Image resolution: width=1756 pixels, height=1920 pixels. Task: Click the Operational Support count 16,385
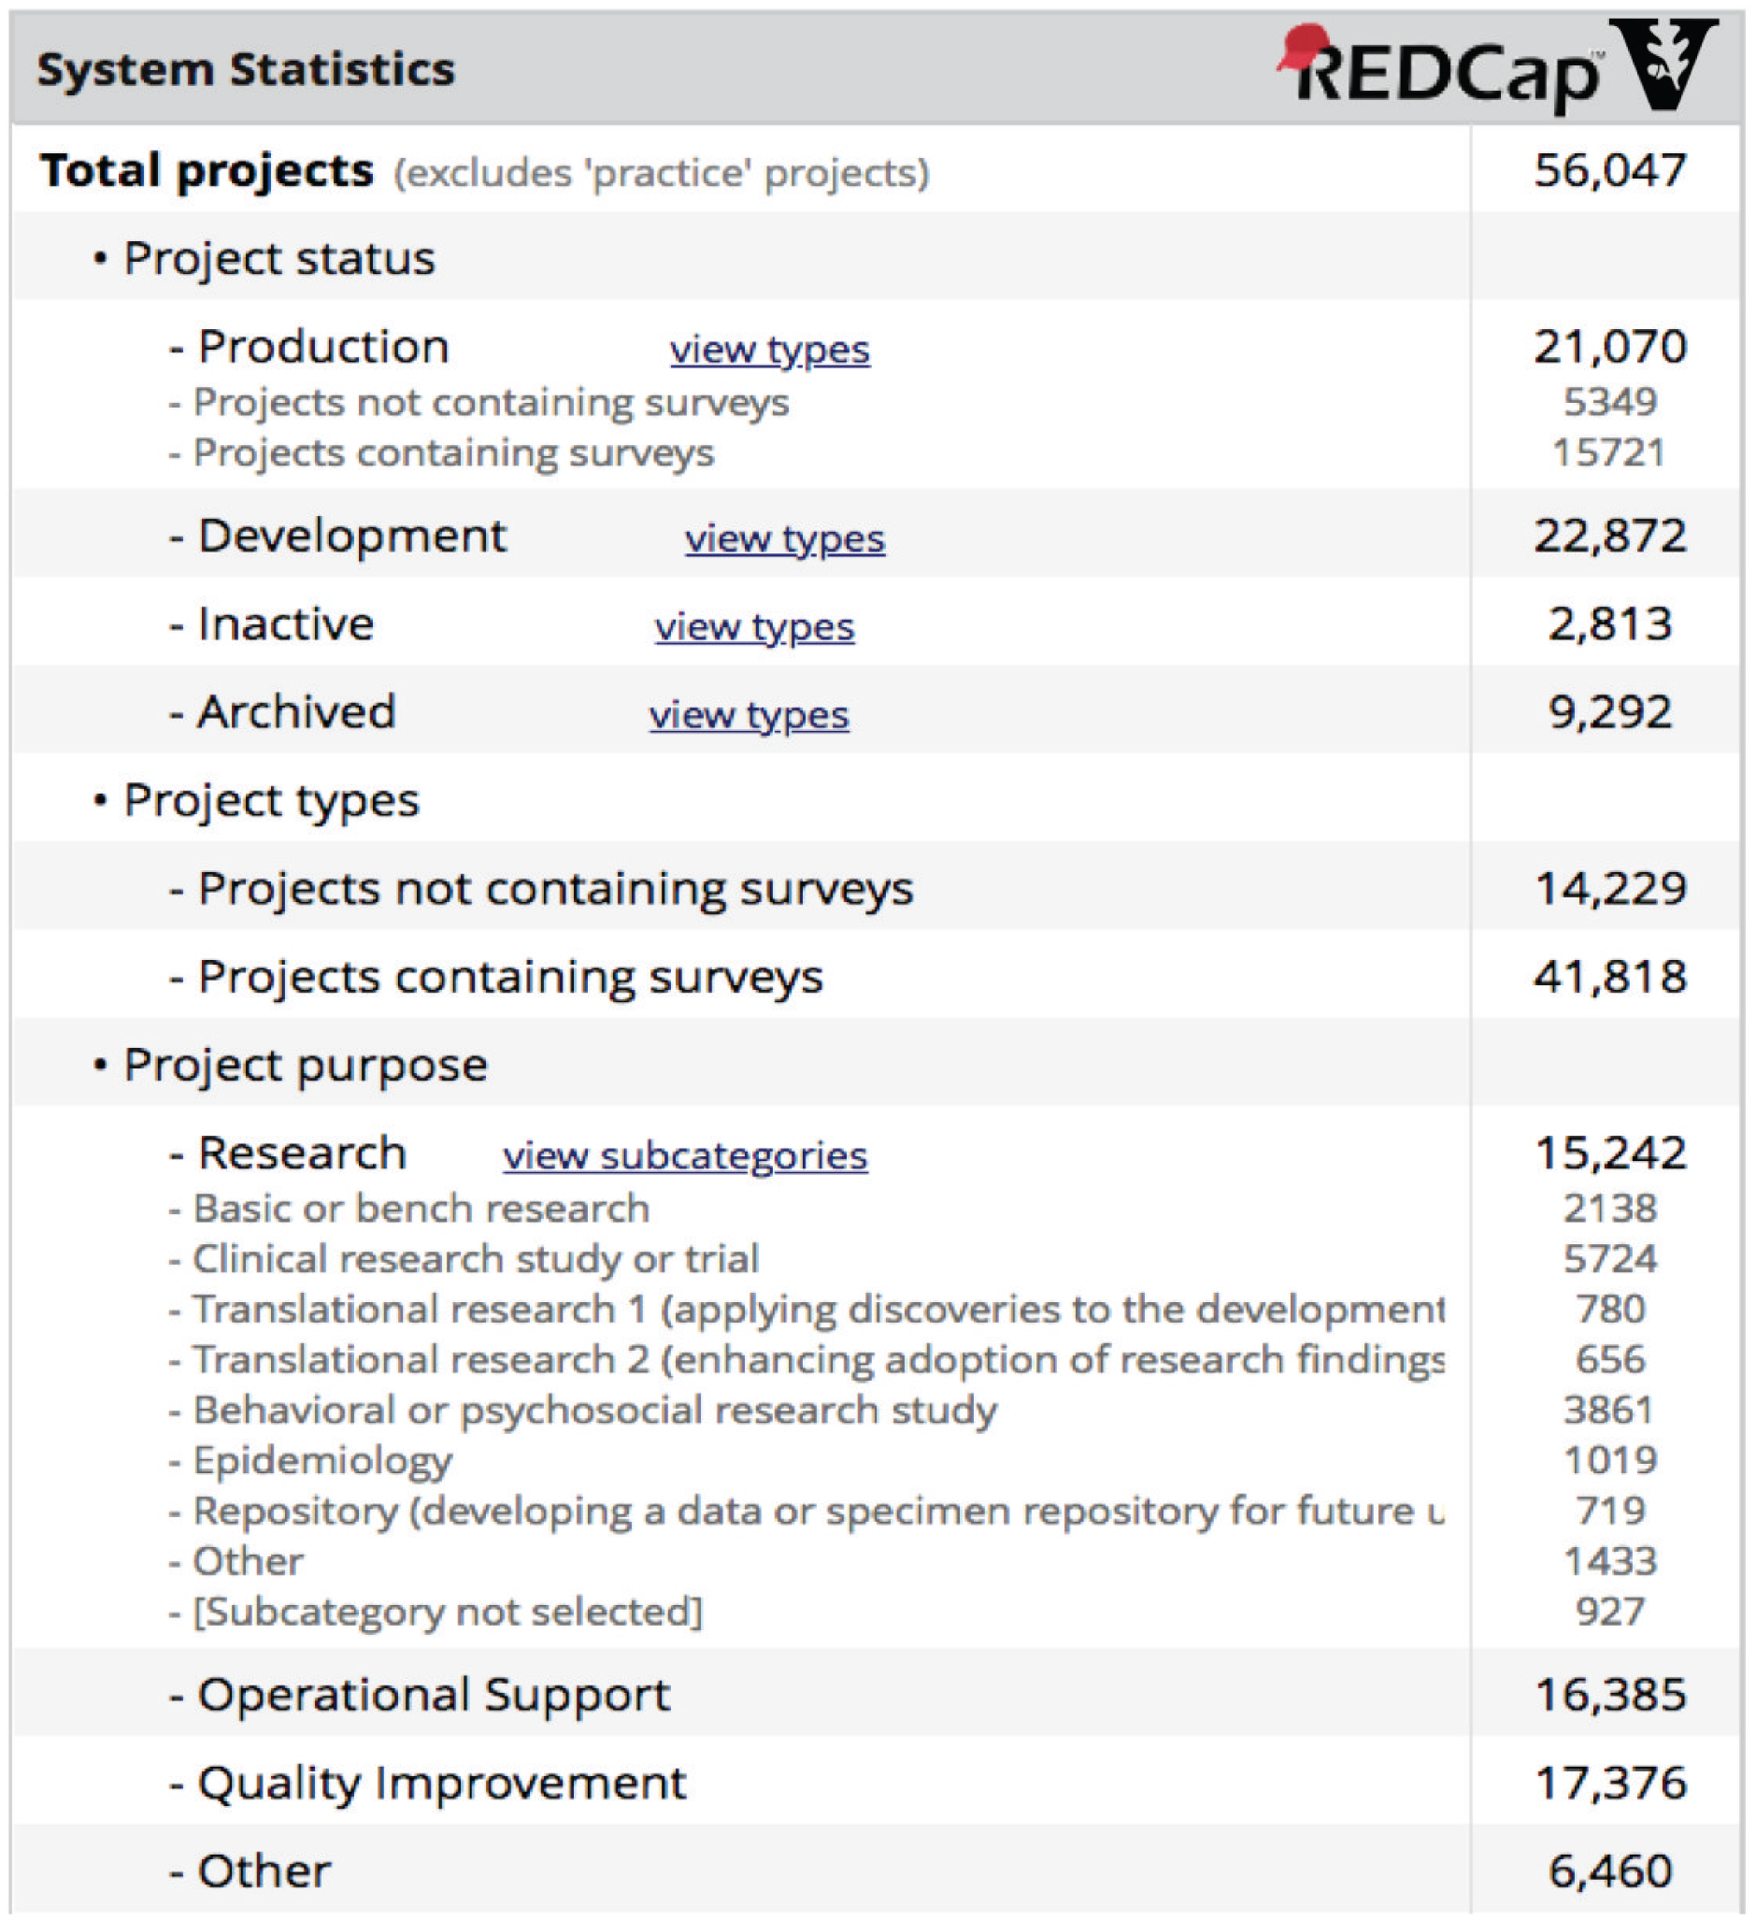pos(1609,1696)
